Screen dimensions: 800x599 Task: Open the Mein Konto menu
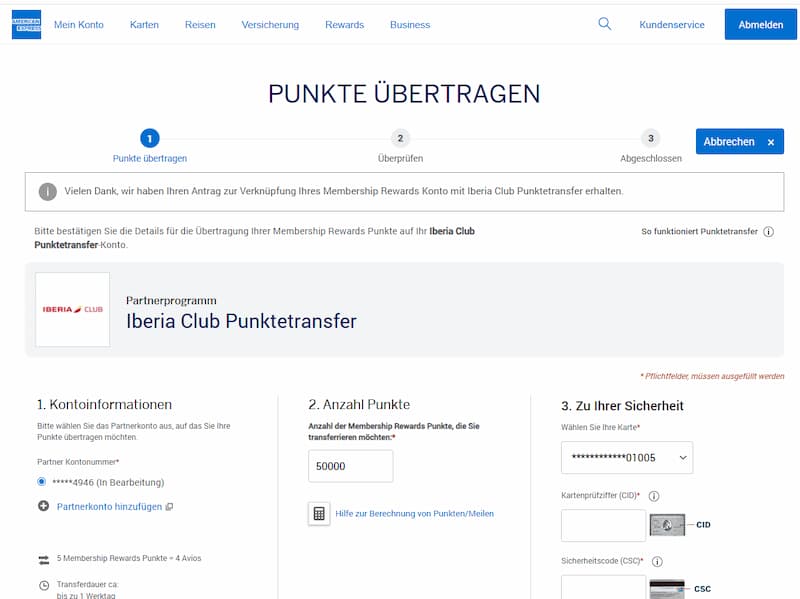79,24
